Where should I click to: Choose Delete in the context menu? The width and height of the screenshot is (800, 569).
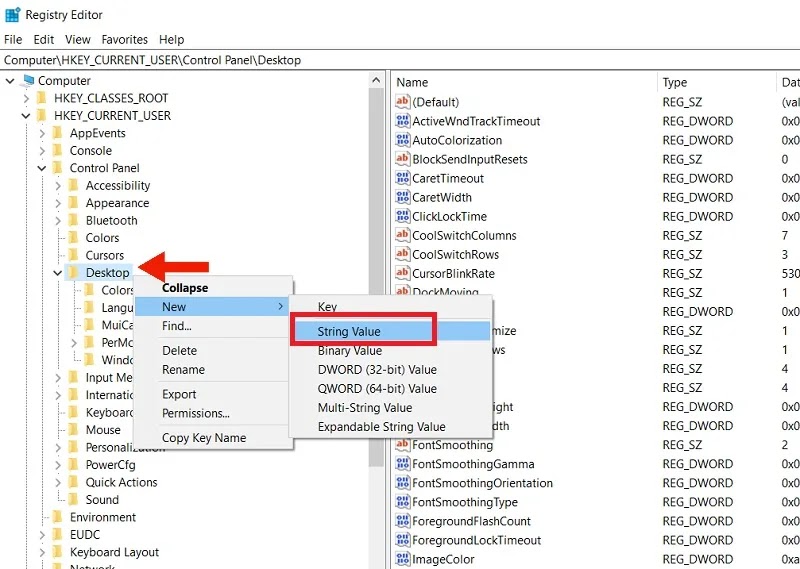213,351
